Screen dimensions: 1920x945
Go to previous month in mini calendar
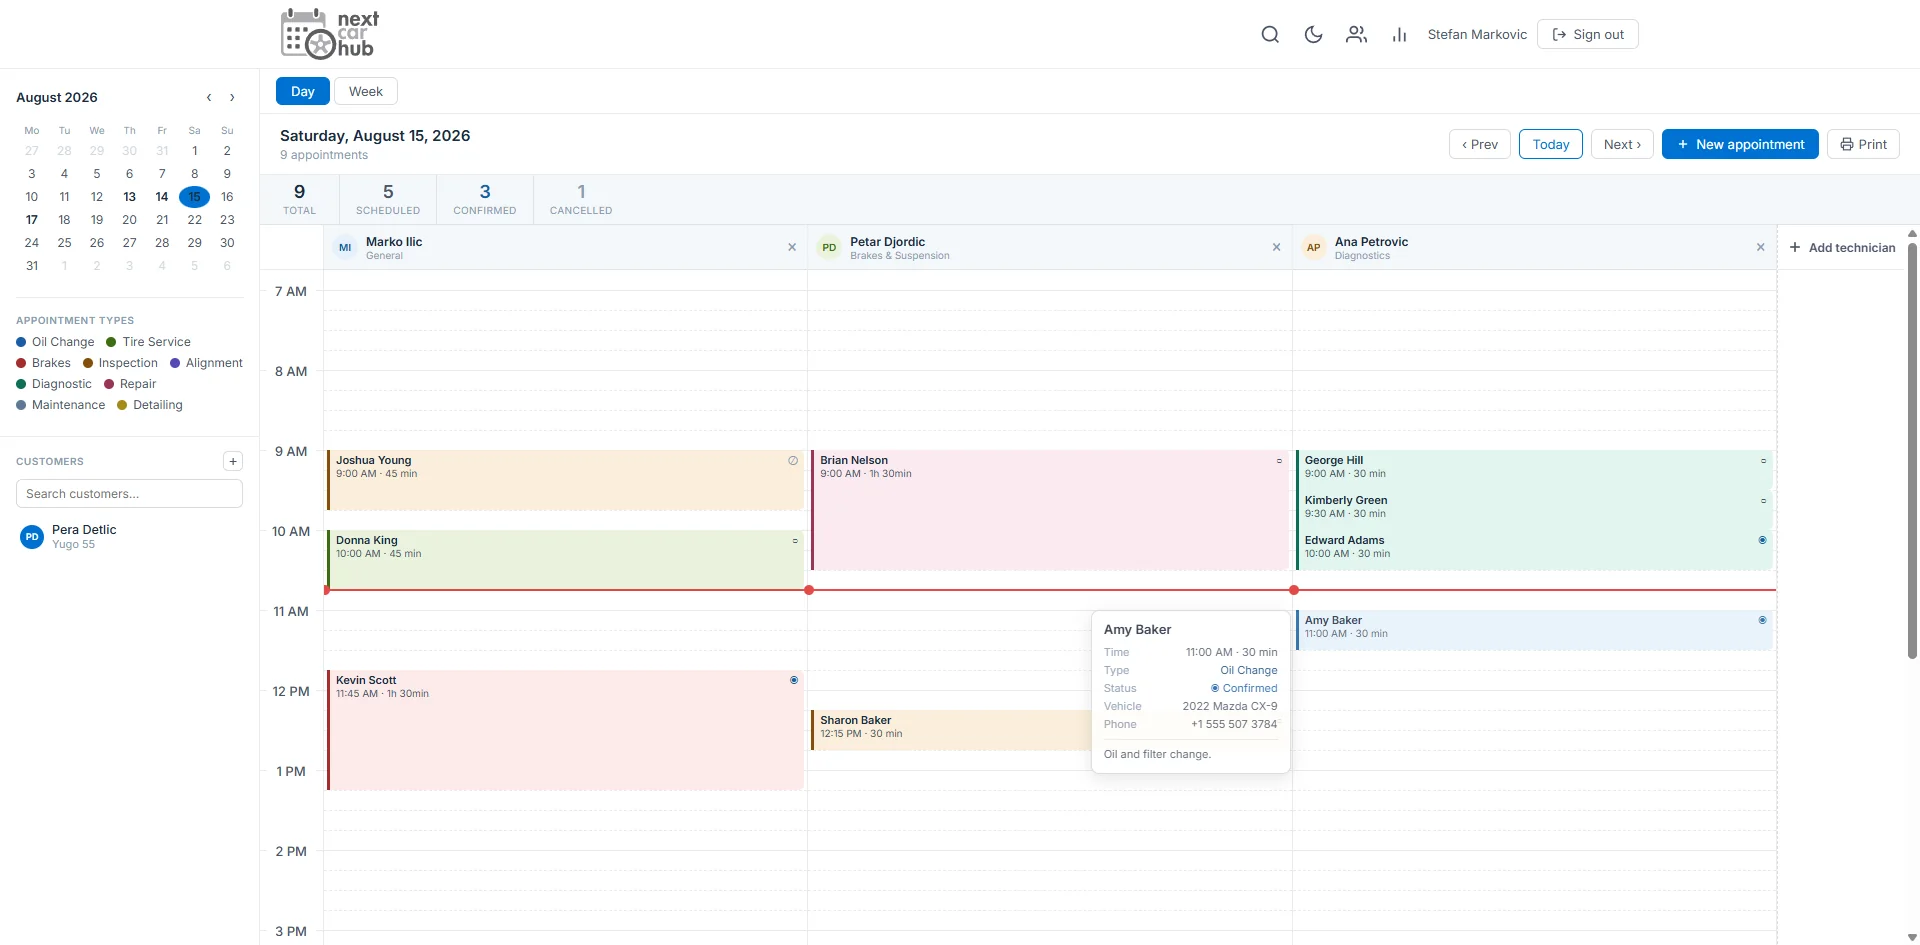pyautogui.click(x=209, y=97)
